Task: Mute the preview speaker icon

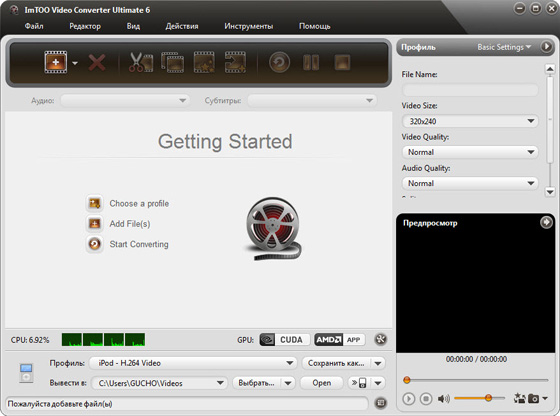Action: pyautogui.click(x=444, y=399)
